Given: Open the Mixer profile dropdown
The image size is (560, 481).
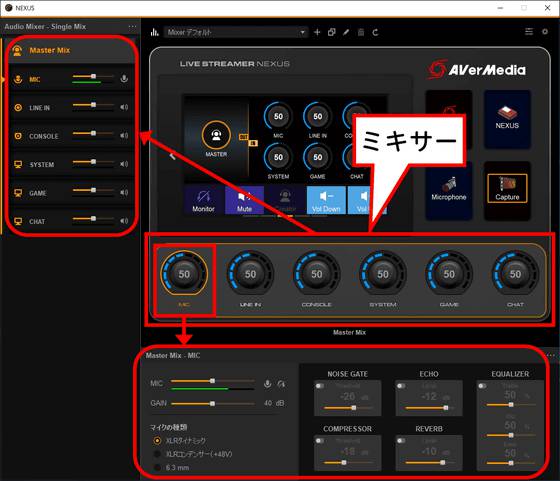Looking at the screenshot, I should pyautogui.click(x=236, y=32).
